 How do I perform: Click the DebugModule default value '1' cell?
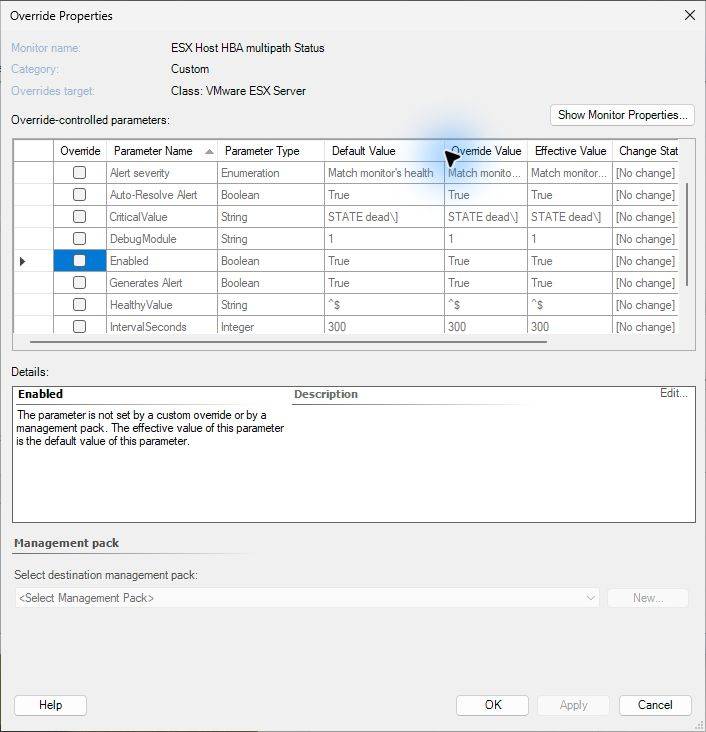point(384,239)
